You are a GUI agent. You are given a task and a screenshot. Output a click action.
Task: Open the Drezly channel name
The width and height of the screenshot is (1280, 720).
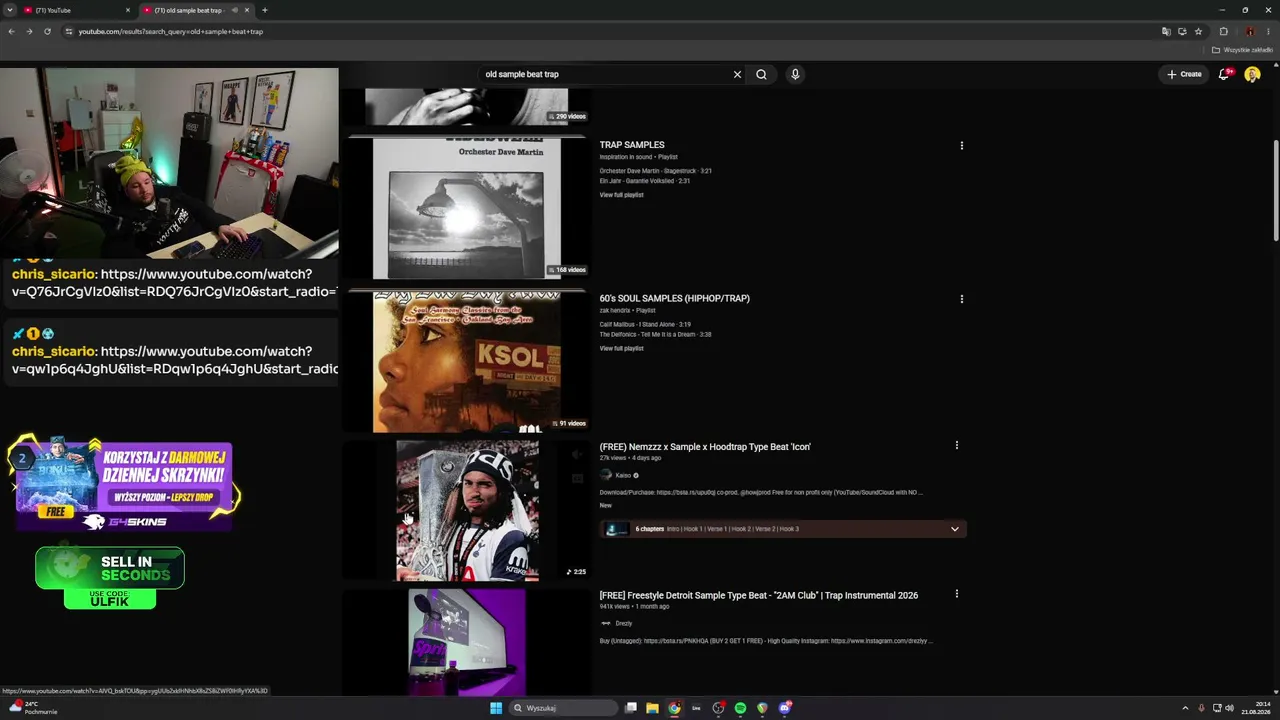624,623
